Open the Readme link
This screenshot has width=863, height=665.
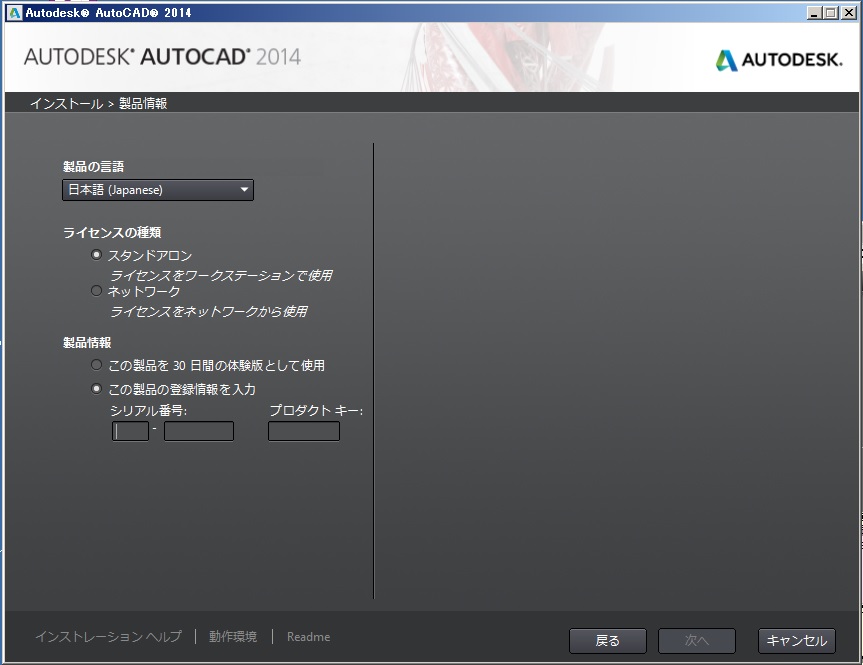(308, 636)
